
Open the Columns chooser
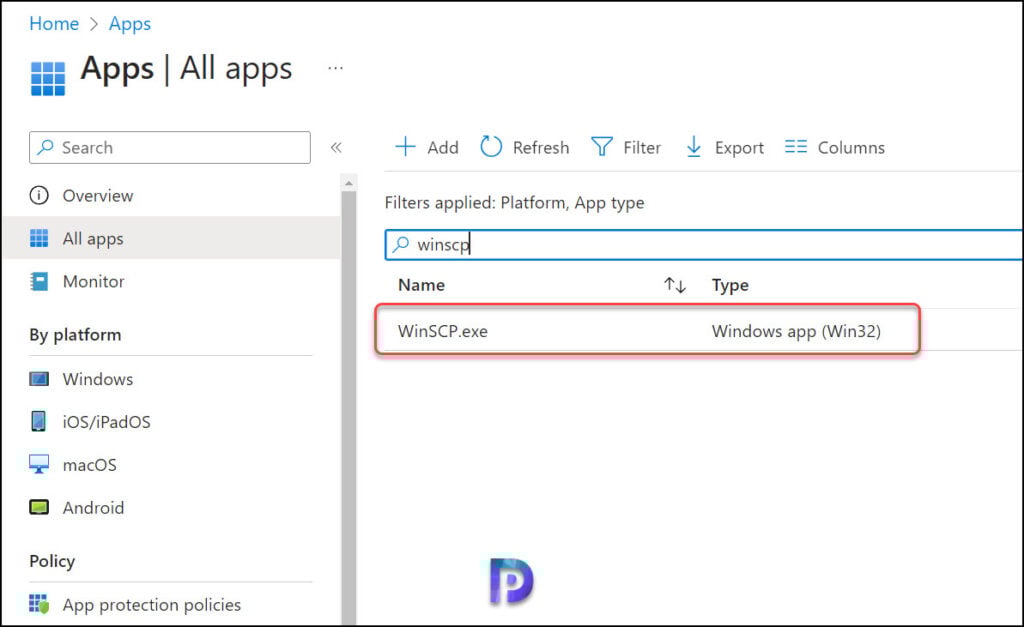pos(835,148)
